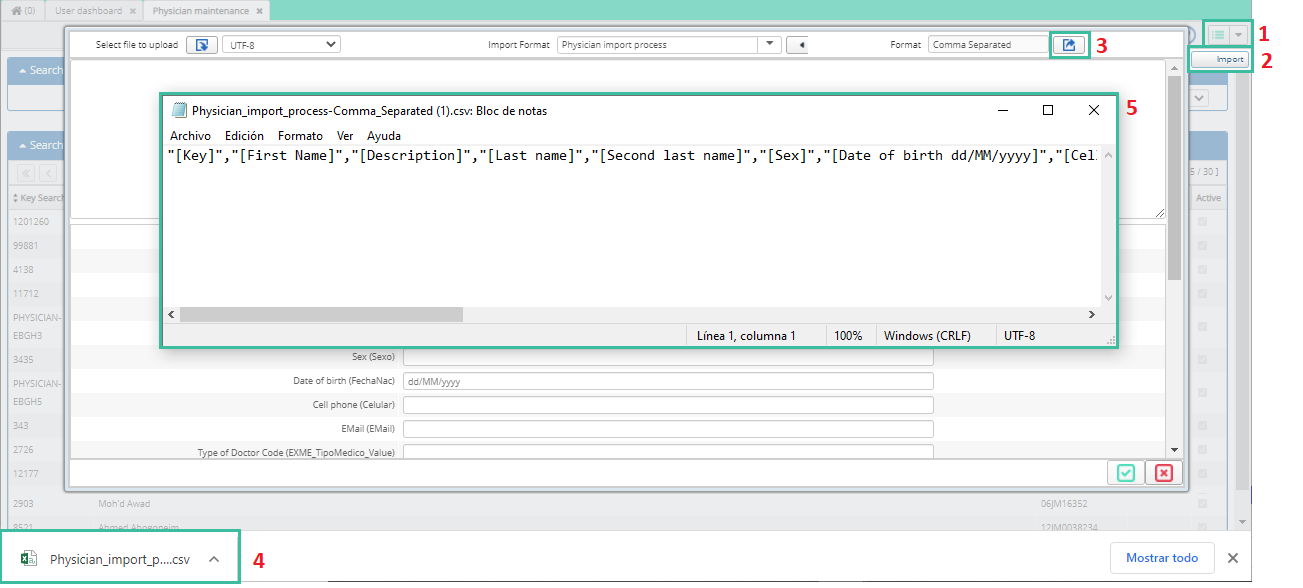Viewport: 1303px width, 588px height.
Task: Open the Edición menu in Notepad
Action: coord(244,136)
